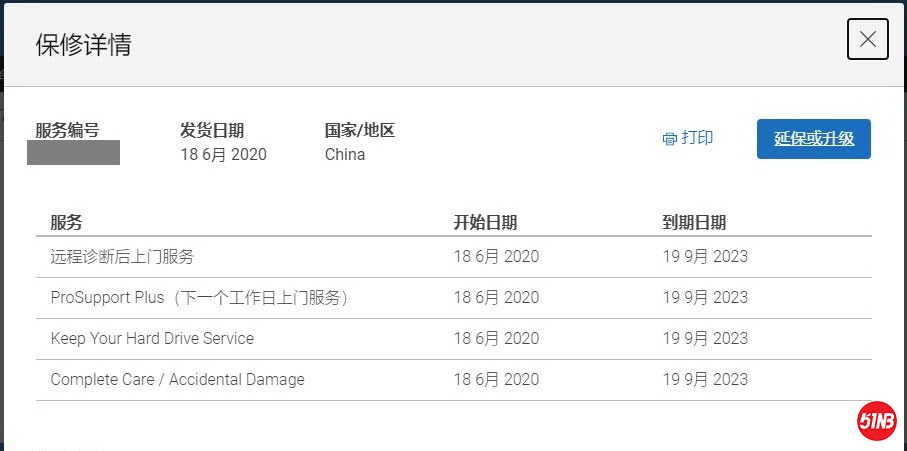Image resolution: width=907 pixels, height=451 pixels.
Task: Click the masked 服务编号 value
Action: click(x=73, y=153)
